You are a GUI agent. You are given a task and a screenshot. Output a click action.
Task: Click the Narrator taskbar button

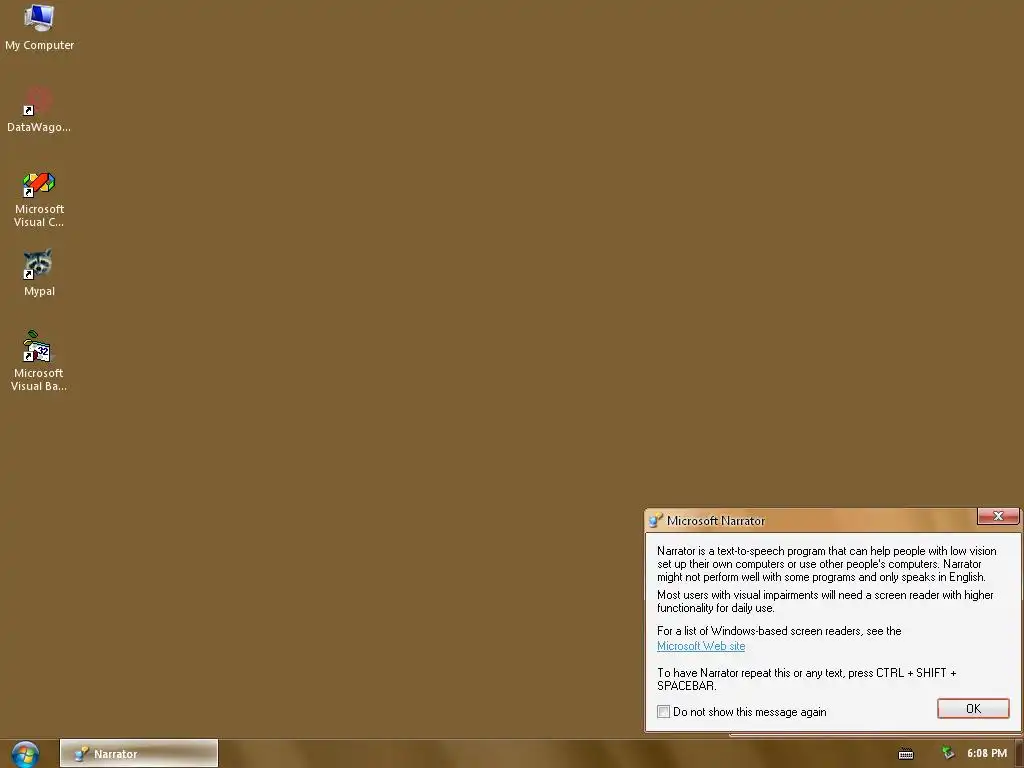click(138, 754)
